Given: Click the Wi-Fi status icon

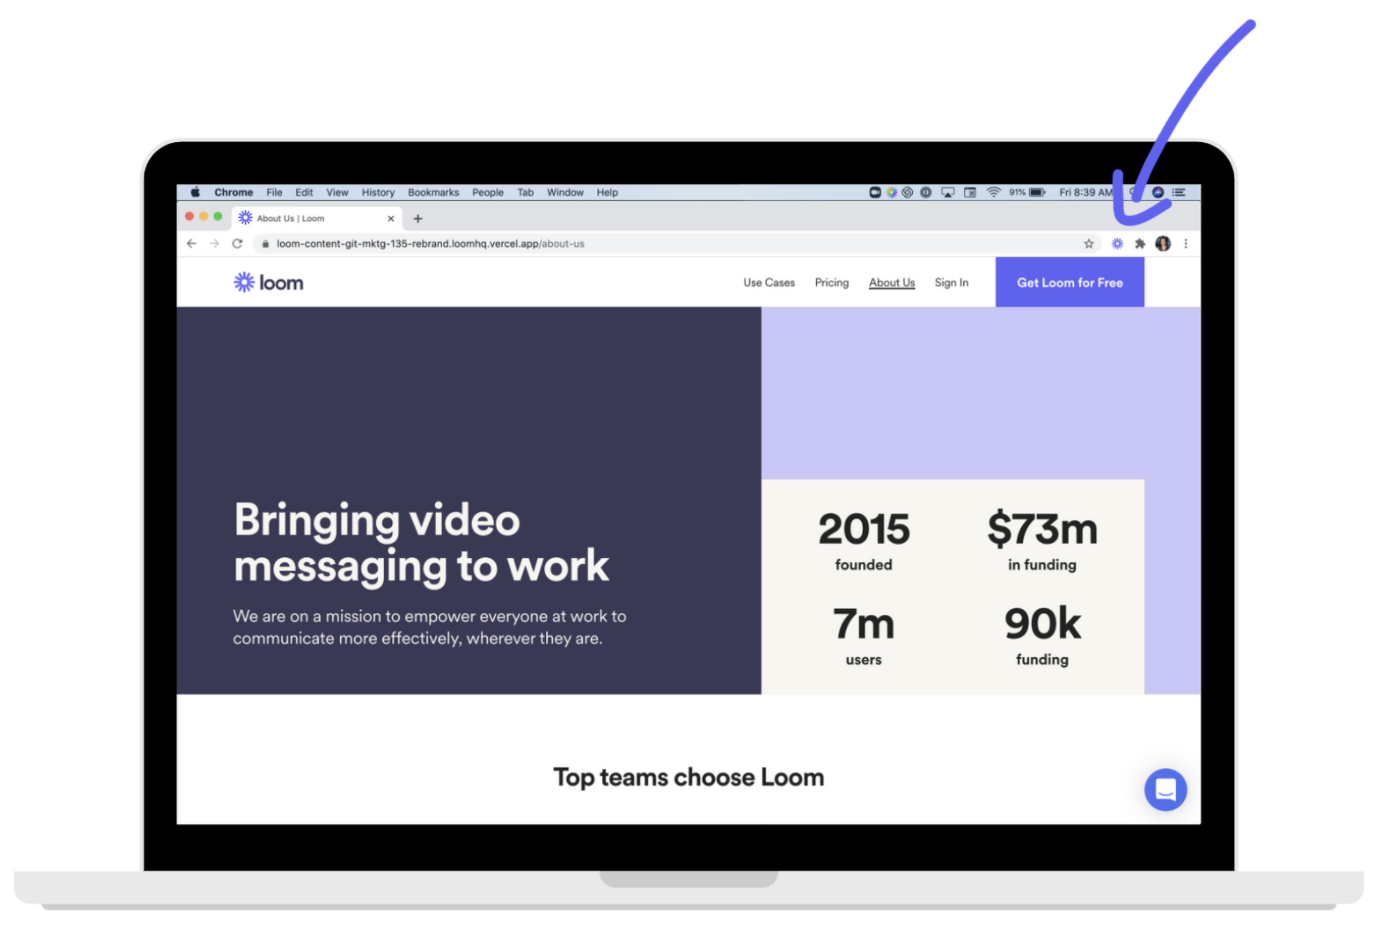Looking at the screenshot, I should (993, 192).
